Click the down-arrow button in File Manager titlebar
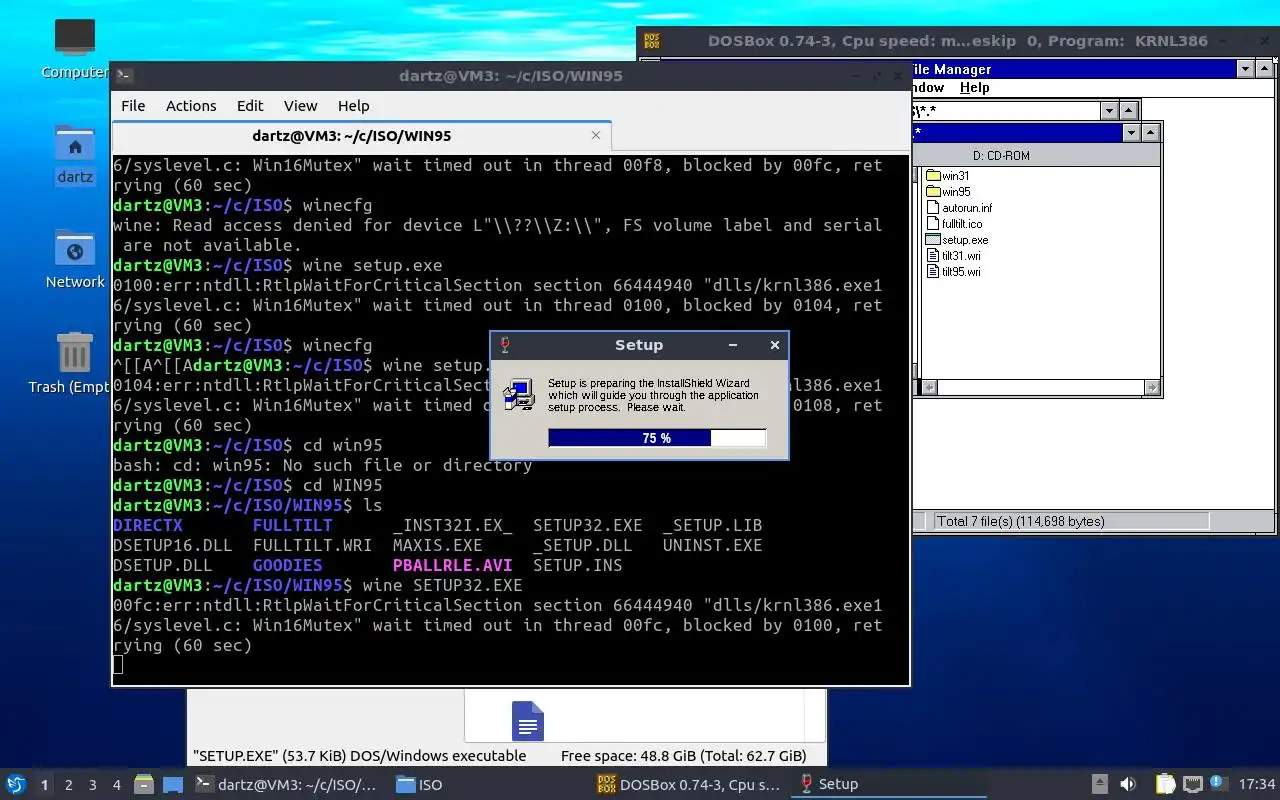This screenshot has width=1280, height=800. [x=1245, y=69]
